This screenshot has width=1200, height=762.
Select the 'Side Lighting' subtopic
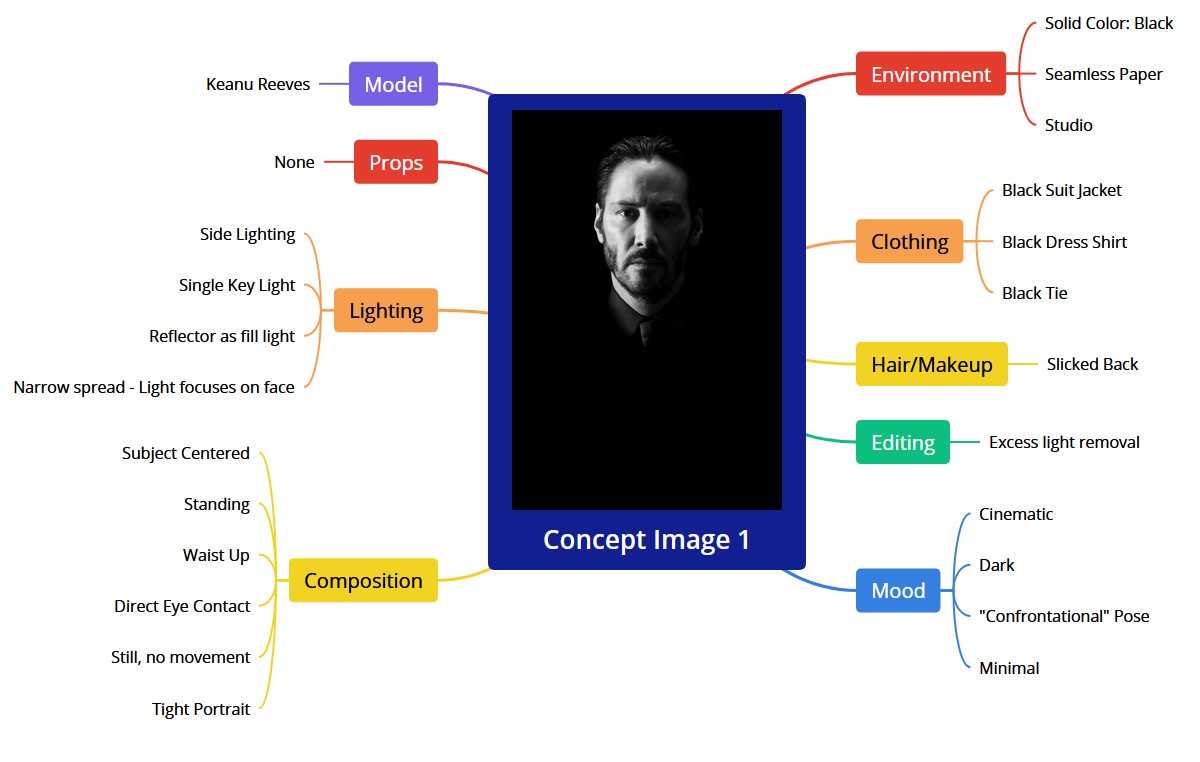pos(247,234)
